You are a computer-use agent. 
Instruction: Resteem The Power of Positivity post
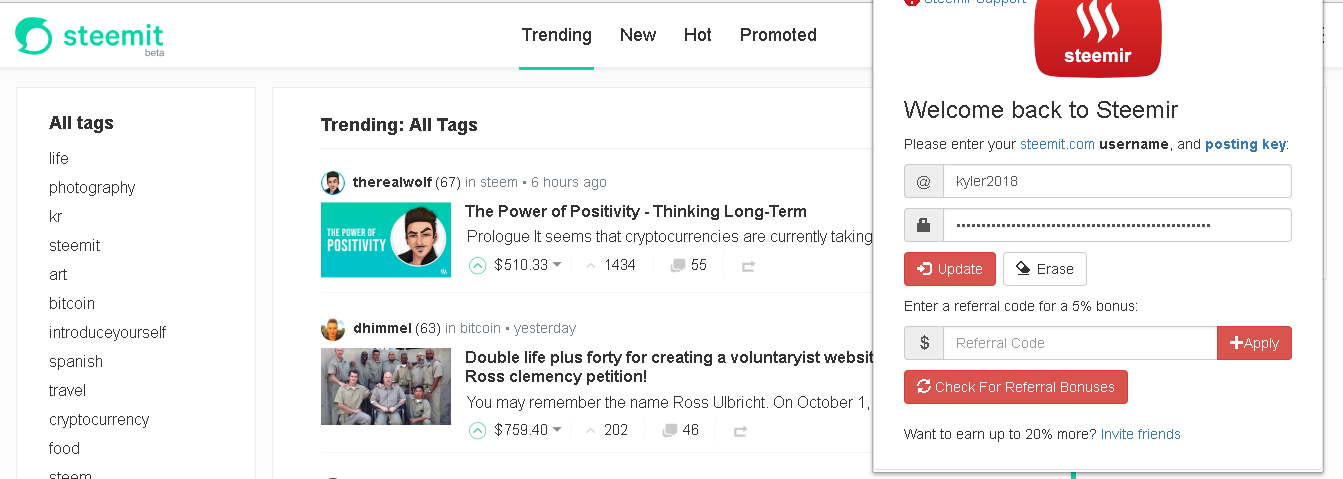(x=747, y=266)
